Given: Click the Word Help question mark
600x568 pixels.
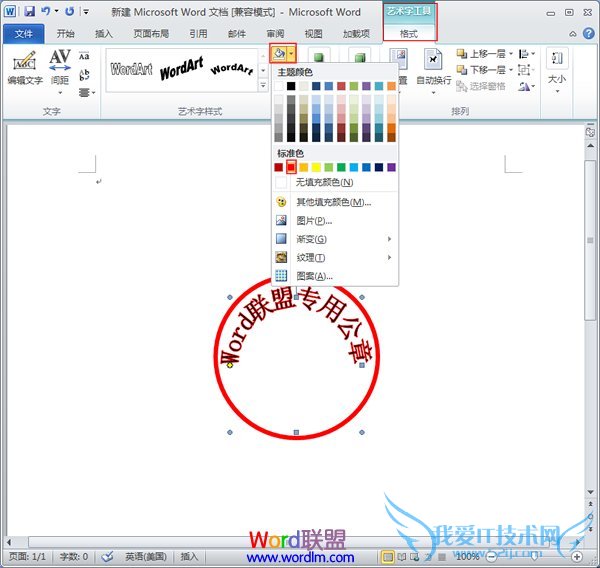Looking at the screenshot, I should [x=589, y=34].
